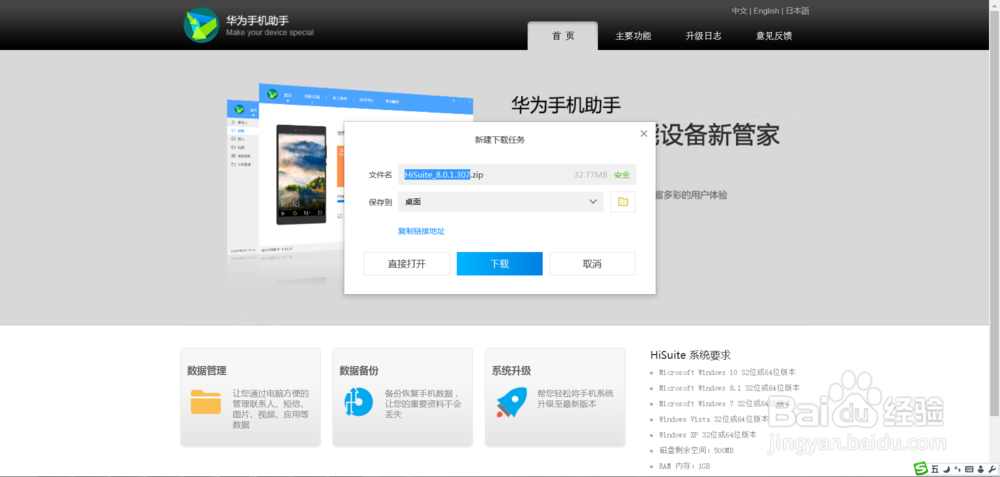Click the HiSuite 系统要求 heading
This screenshot has height=477, width=1000.
tap(690, 355)
